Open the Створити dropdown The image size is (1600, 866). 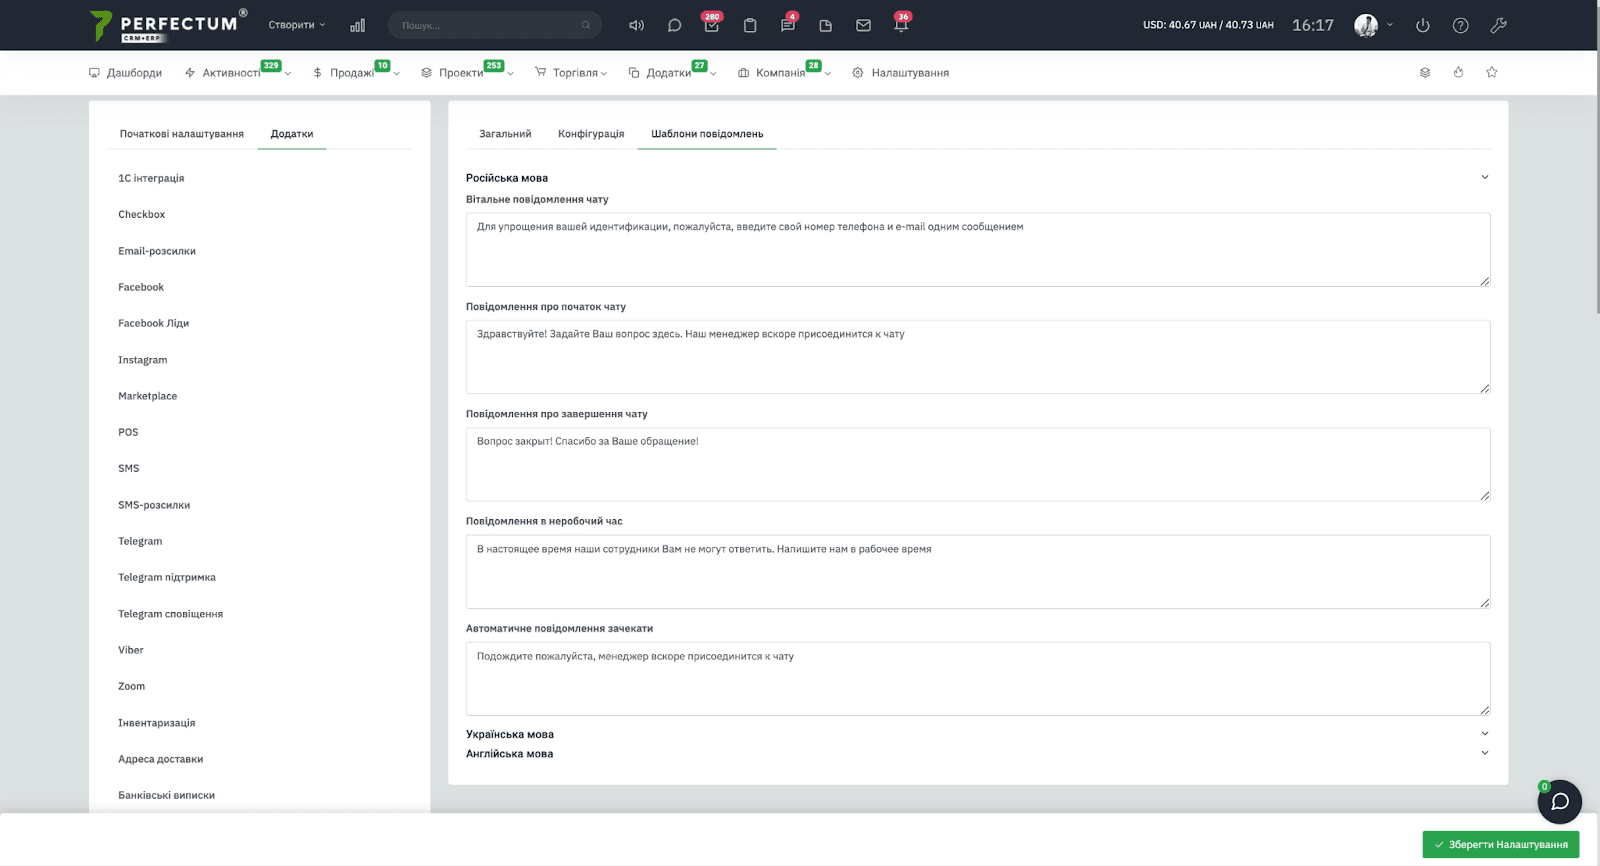coord(297,25)
